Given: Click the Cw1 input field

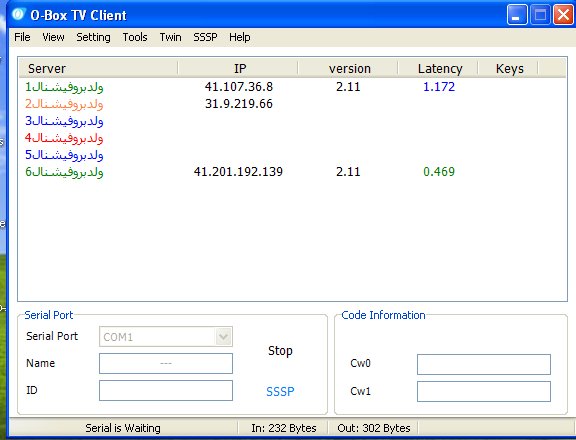Looking at the screenshot, I should point(484,391).
